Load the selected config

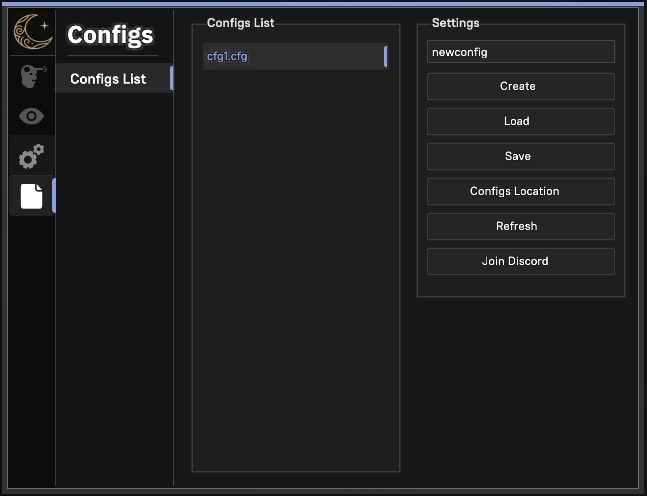tap(520, 121)
